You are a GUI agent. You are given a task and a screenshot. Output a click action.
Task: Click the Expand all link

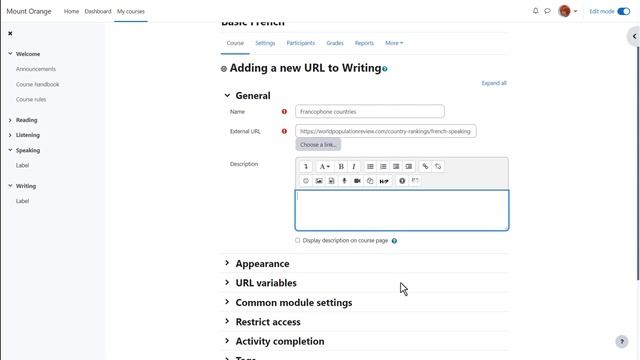click(x=494, y=83)
